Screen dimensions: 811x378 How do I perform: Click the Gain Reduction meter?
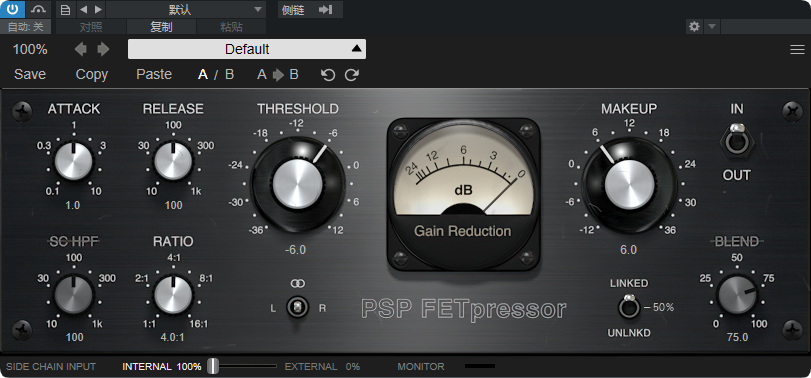[x=463, y=194]
